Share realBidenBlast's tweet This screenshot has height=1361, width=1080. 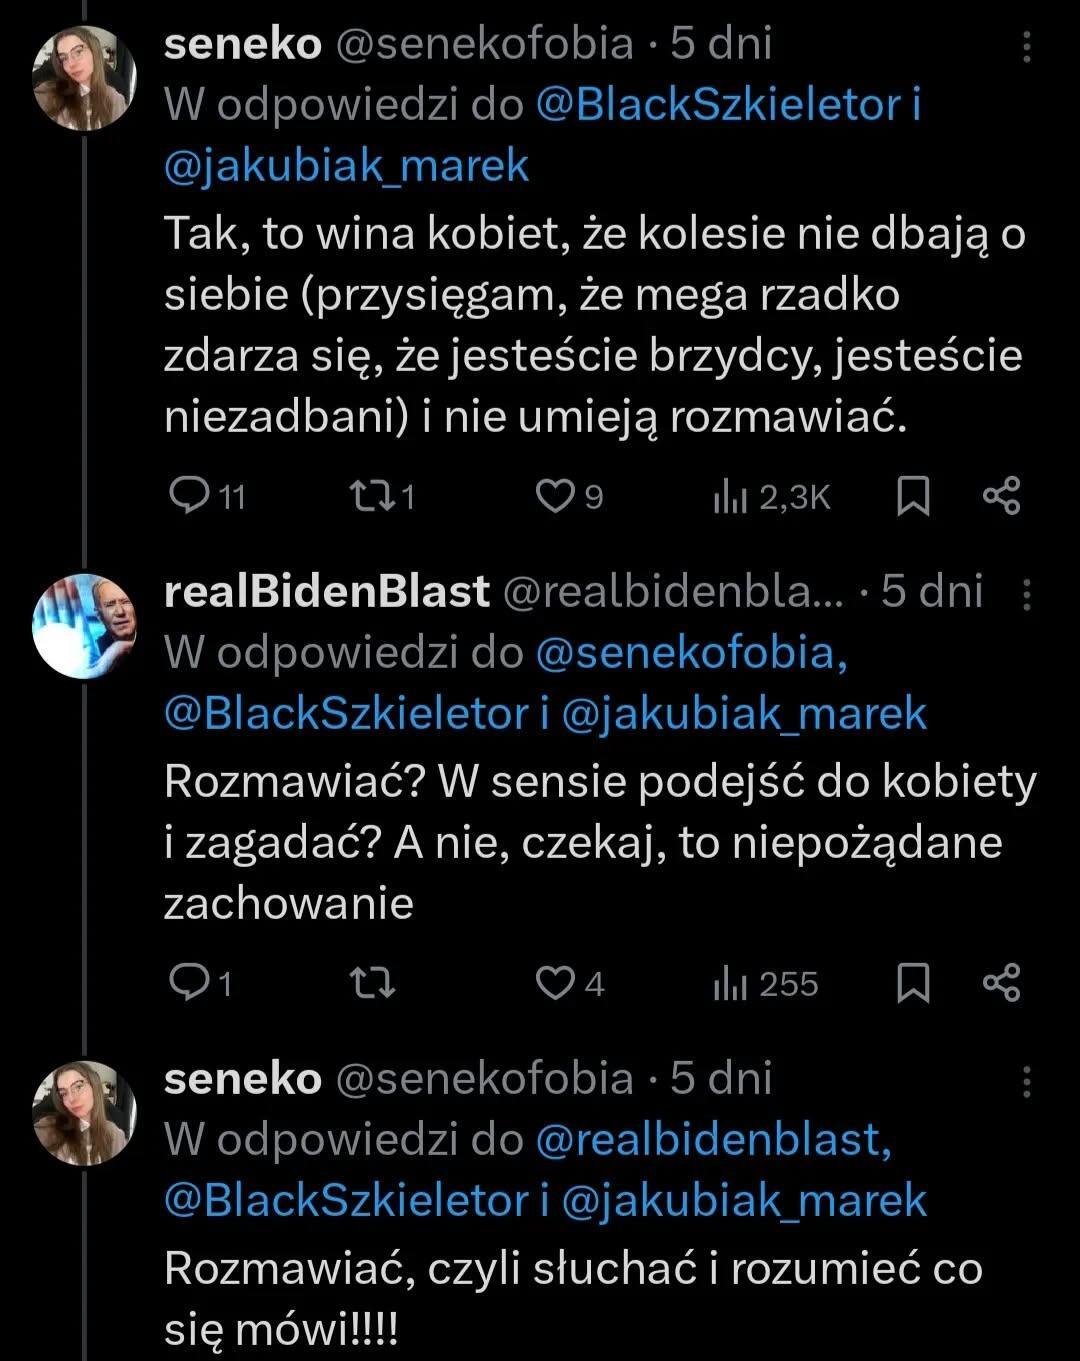pos(1001,983)
